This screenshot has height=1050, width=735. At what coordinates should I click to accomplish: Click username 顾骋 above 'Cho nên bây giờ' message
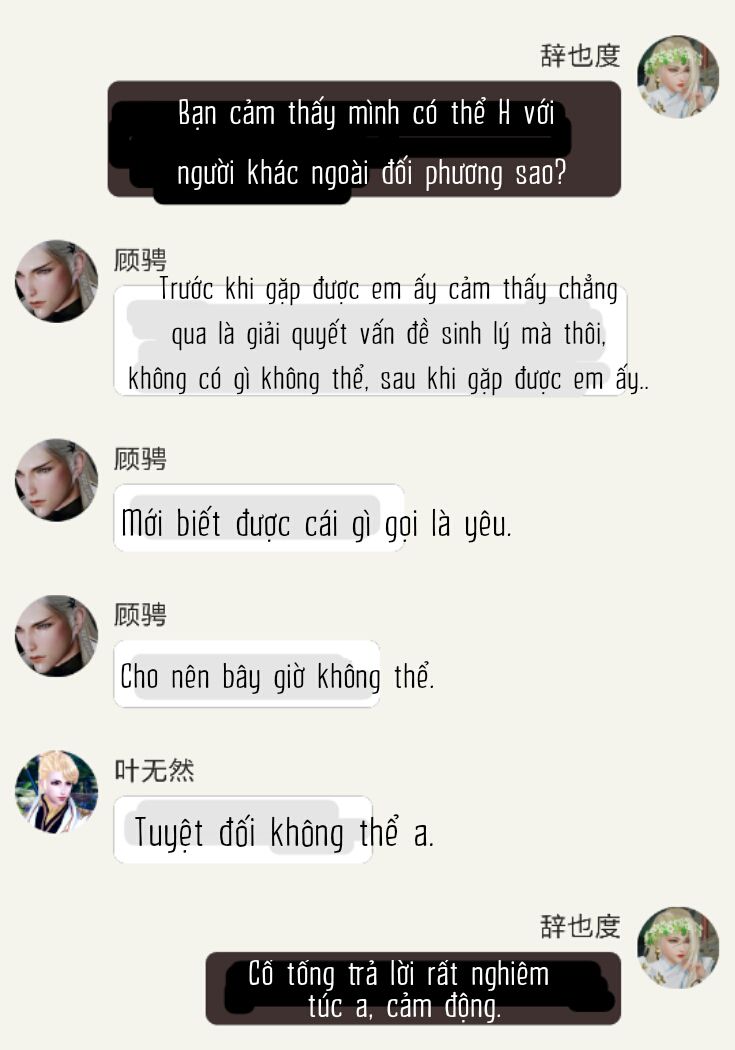point(140,615)
